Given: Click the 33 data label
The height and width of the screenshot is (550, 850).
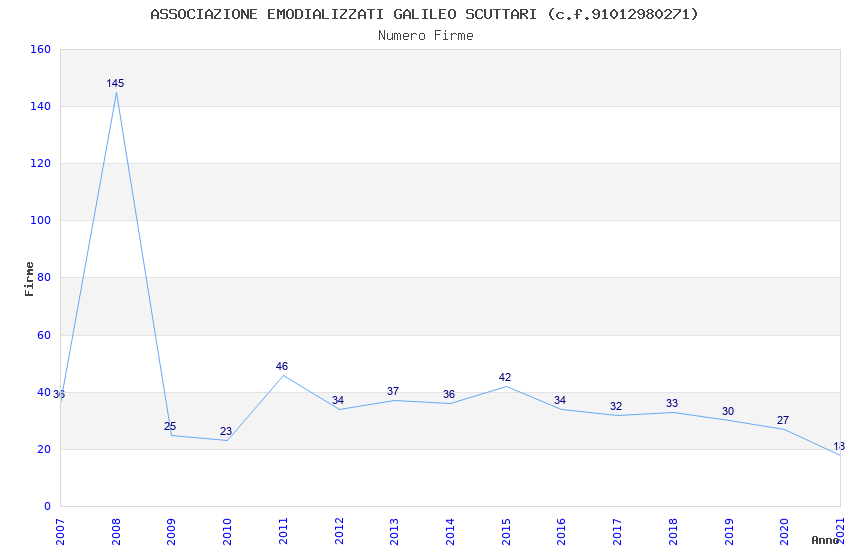Looking at the screenshot, I should point(672,403).
